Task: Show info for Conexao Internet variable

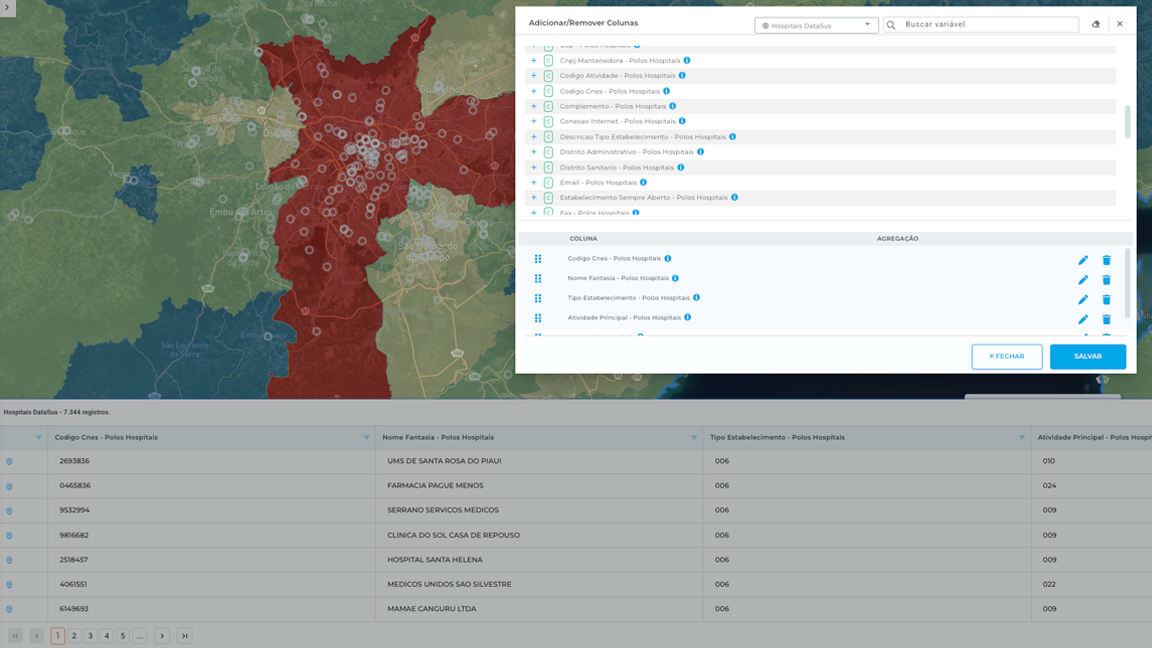Action: (682, 121)
